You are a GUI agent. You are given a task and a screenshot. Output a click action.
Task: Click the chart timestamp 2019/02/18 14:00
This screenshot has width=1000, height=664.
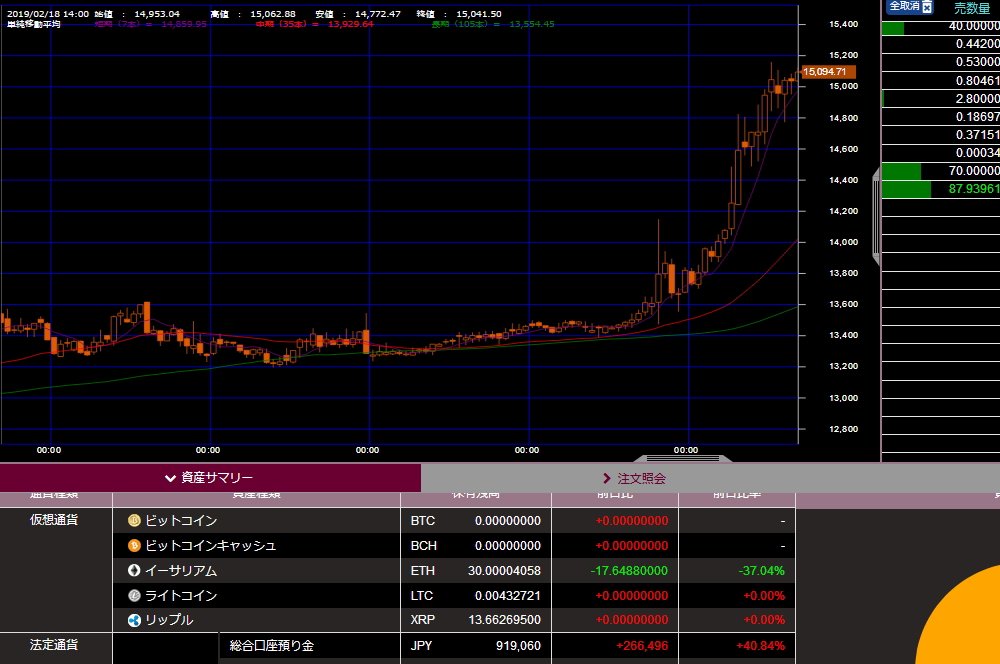pyautogui.click(x=48, y=13)
